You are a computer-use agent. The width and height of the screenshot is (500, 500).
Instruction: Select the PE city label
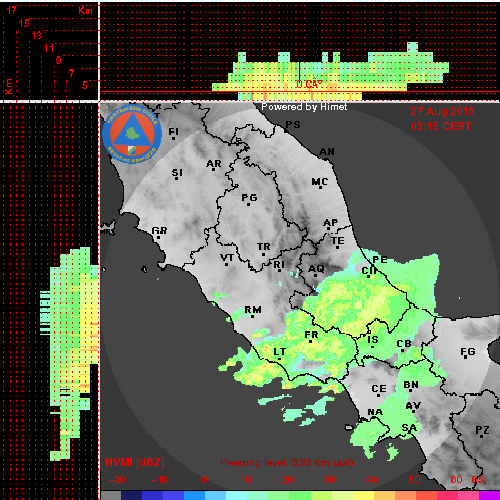tap(380, 260)
